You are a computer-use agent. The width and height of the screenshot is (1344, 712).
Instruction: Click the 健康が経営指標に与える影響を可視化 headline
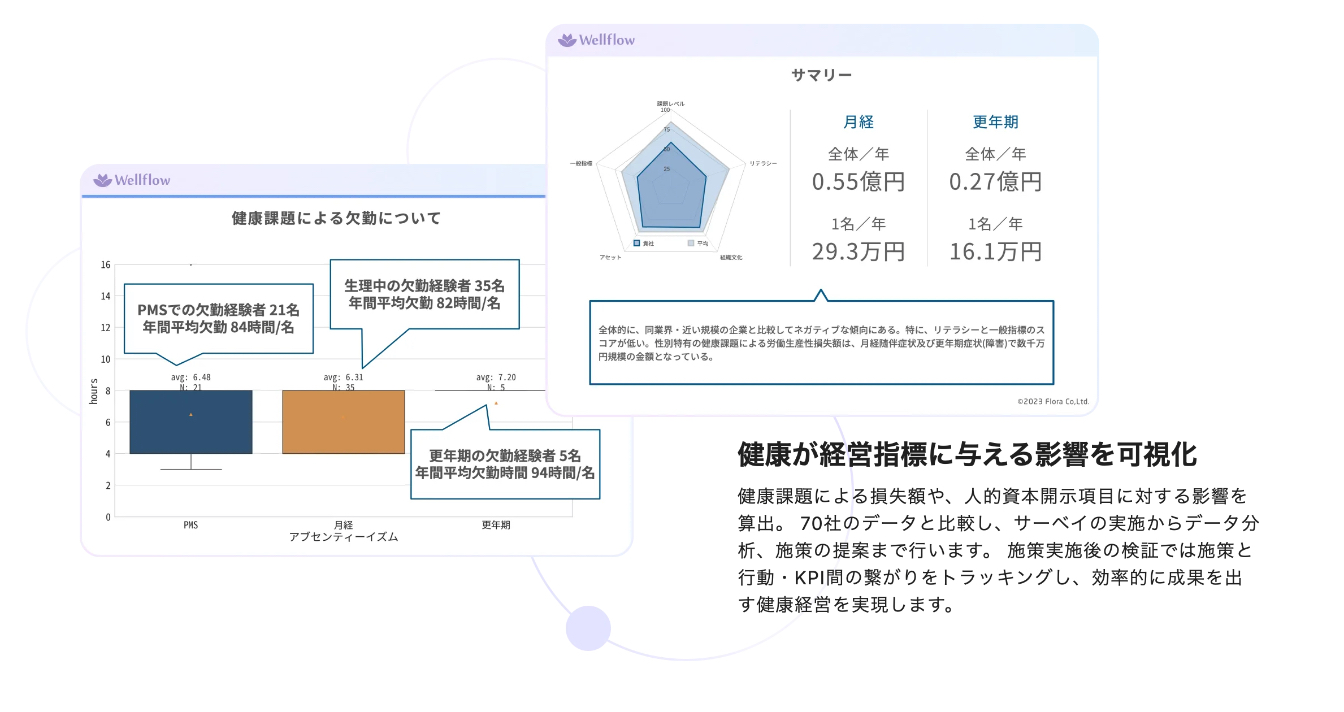[x=967, y=454]
